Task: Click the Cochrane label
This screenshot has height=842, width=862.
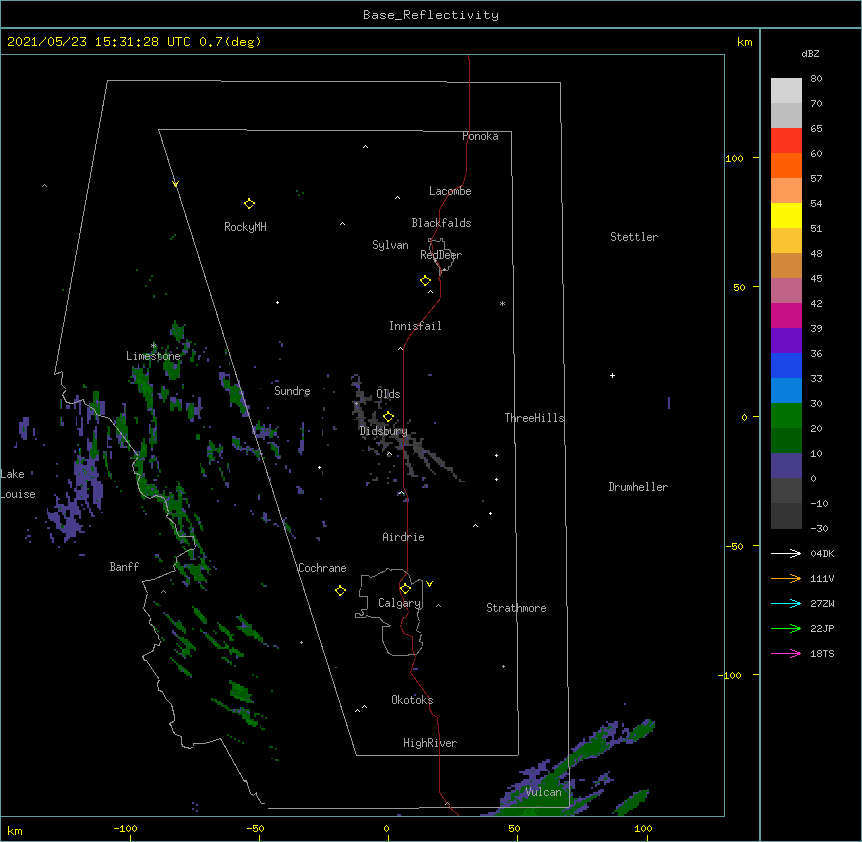Action: 322,568
